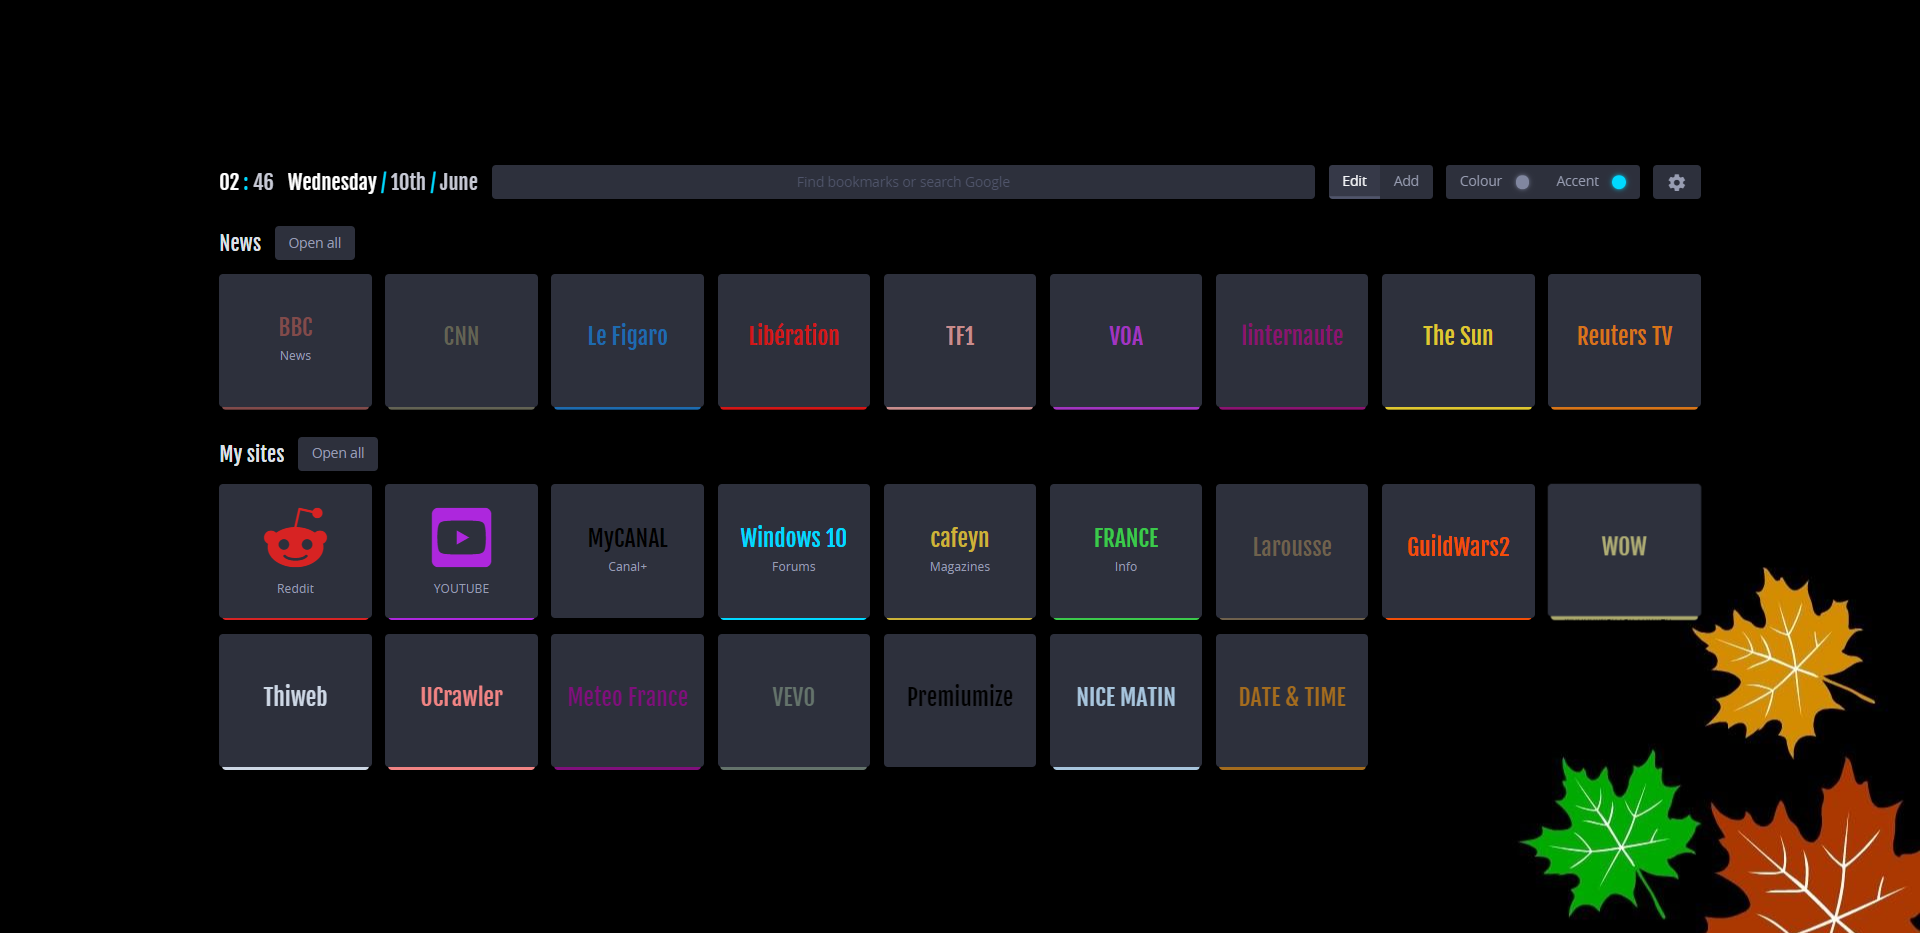This screenshot has width=1920, height=933.
Task: Click the Colour swatch dot
Action: [1522, 182]
